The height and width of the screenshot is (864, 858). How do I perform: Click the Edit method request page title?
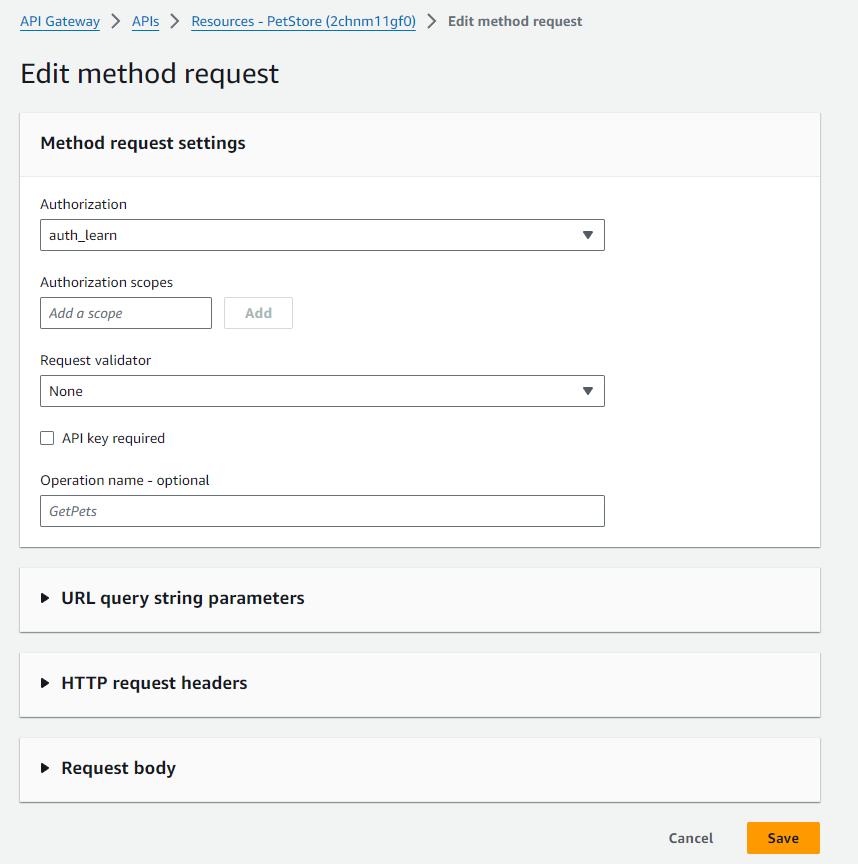point(149,74)
